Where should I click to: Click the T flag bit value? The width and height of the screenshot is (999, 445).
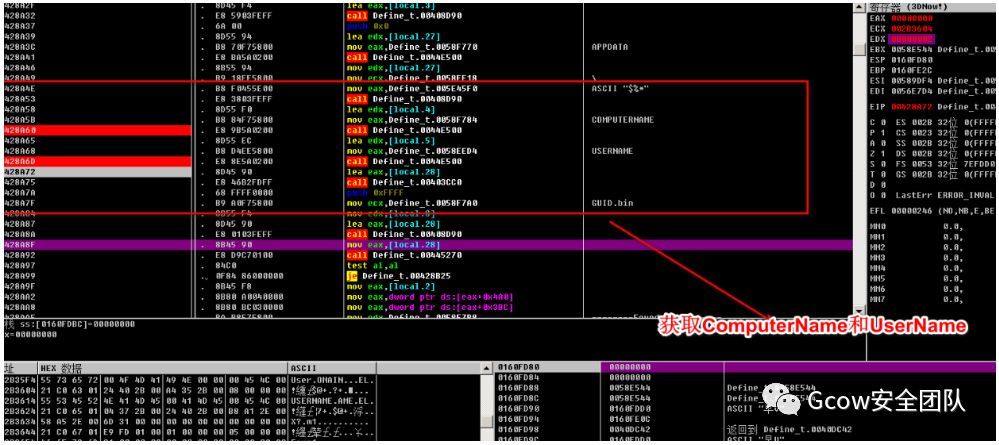881,174
